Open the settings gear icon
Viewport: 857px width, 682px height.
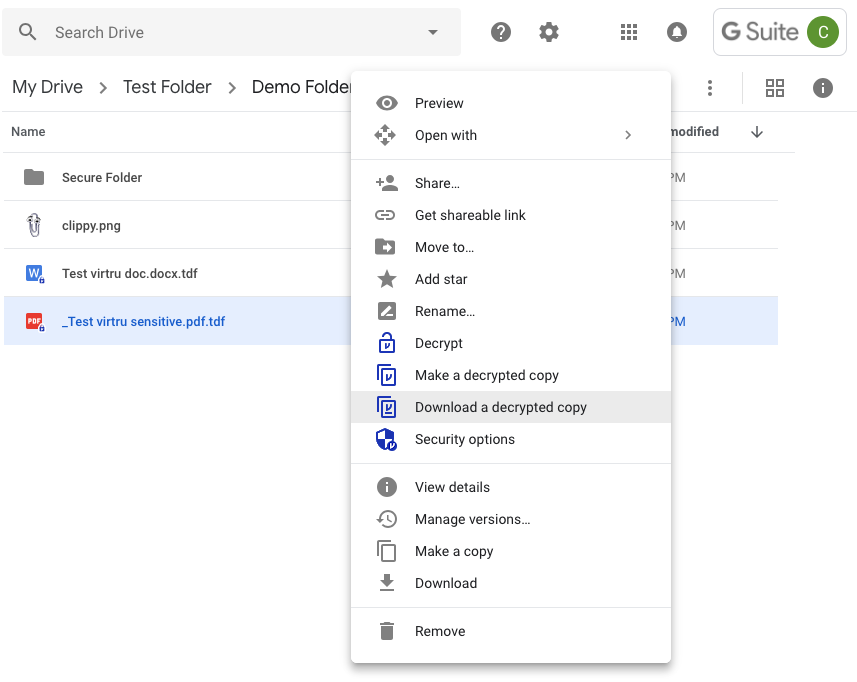[549, 32]
